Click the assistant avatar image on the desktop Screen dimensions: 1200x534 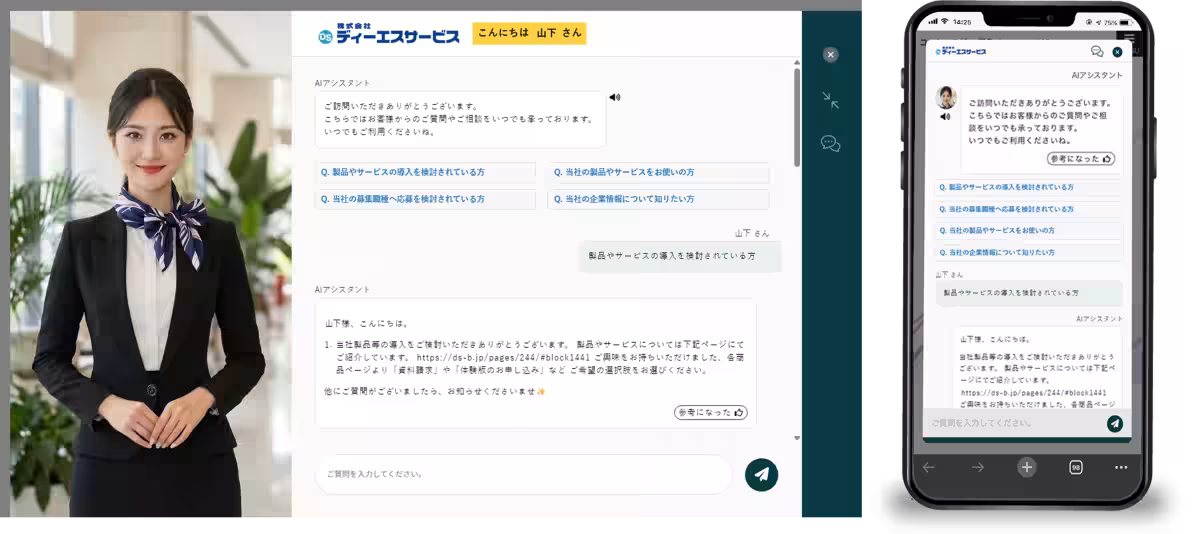point(151,264)
